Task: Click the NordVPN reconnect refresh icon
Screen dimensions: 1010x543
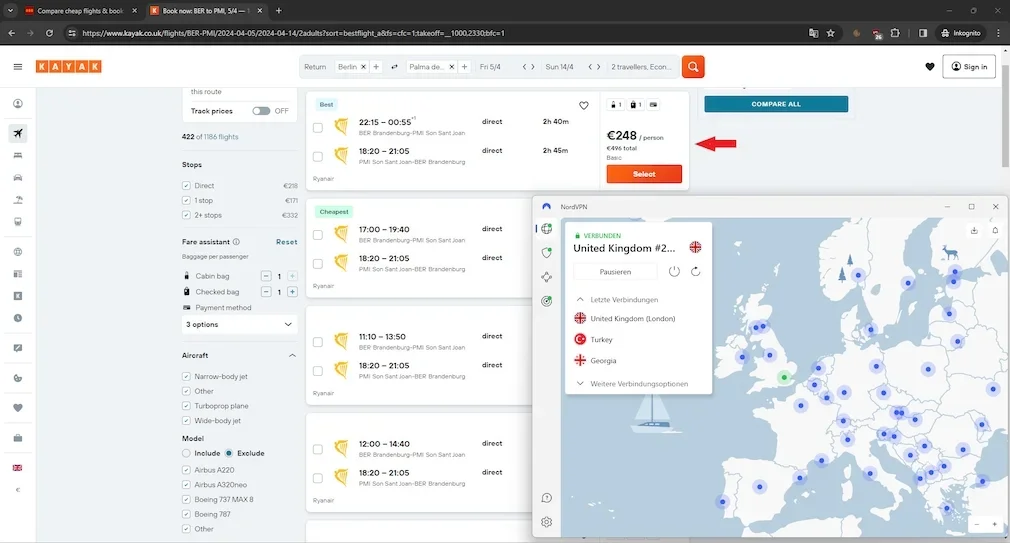Action: point(696,271)
